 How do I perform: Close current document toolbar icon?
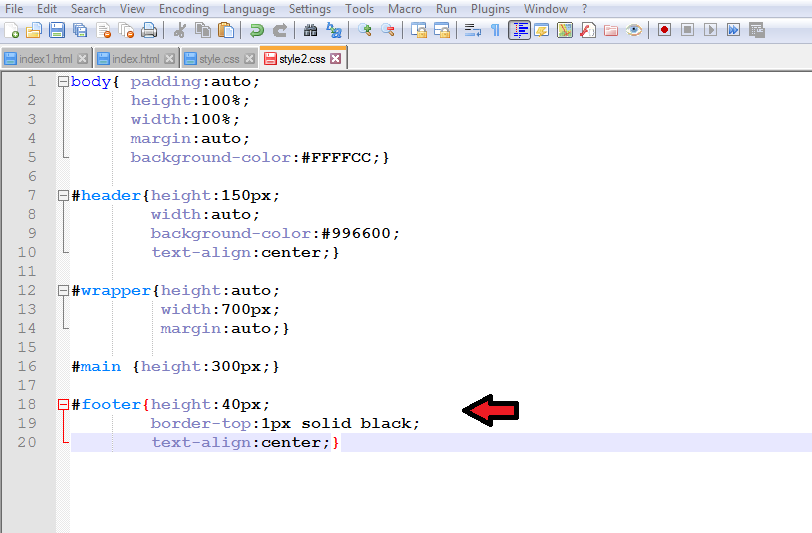pos(103,31)
